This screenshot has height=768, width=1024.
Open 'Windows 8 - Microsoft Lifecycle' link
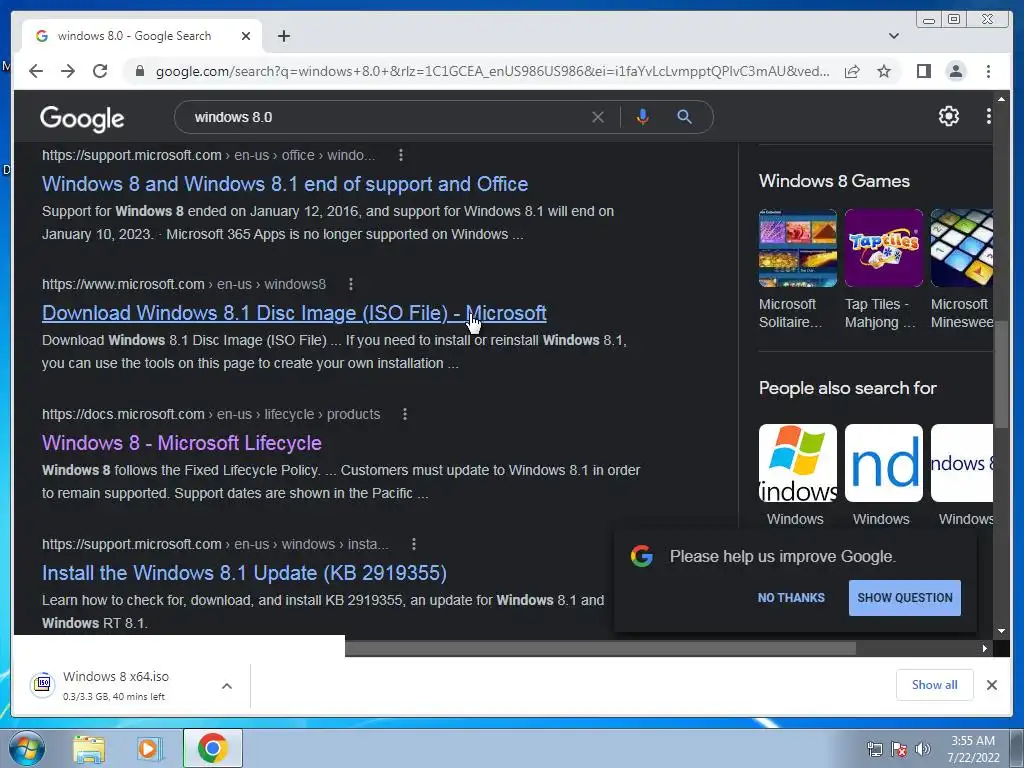(x=182, y=443)
